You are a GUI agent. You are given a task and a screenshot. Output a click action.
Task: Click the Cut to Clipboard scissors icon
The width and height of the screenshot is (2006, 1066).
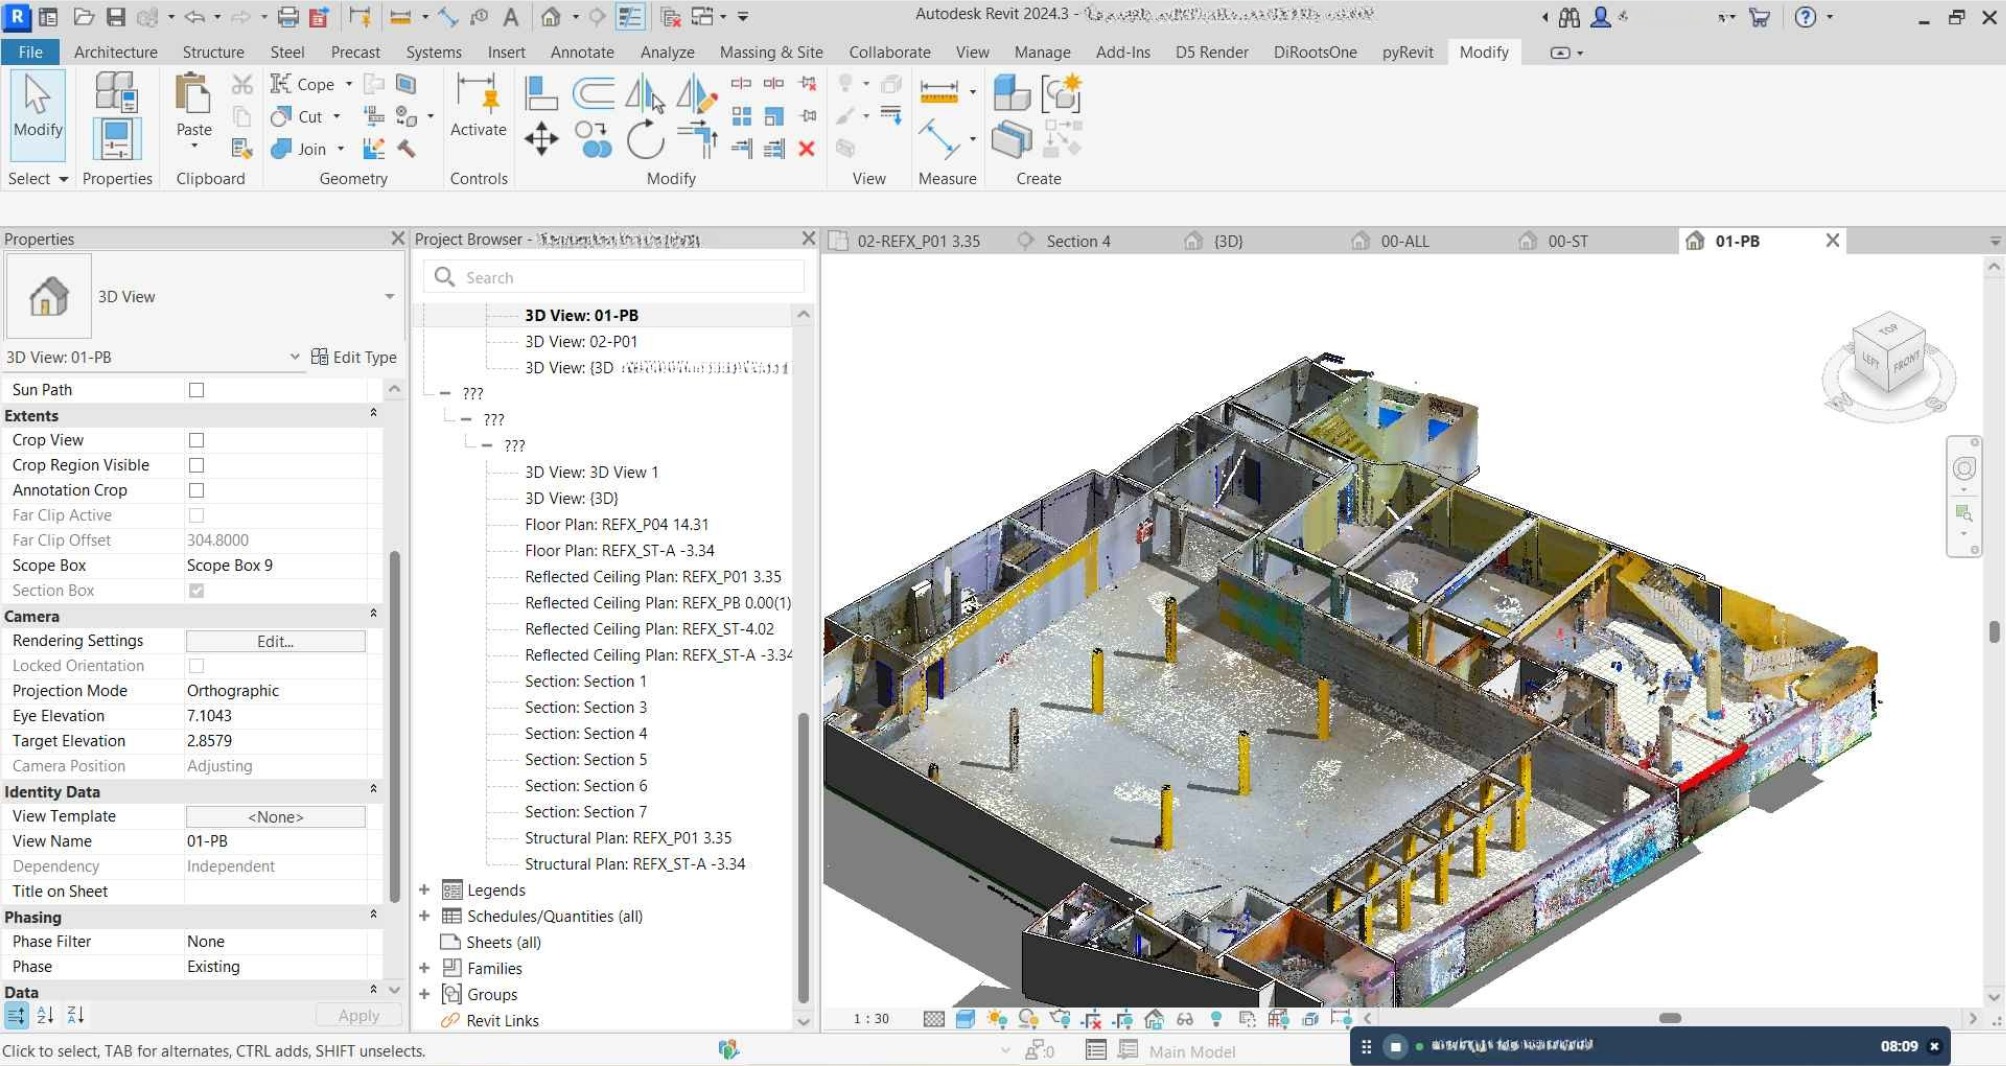[241, 84]
